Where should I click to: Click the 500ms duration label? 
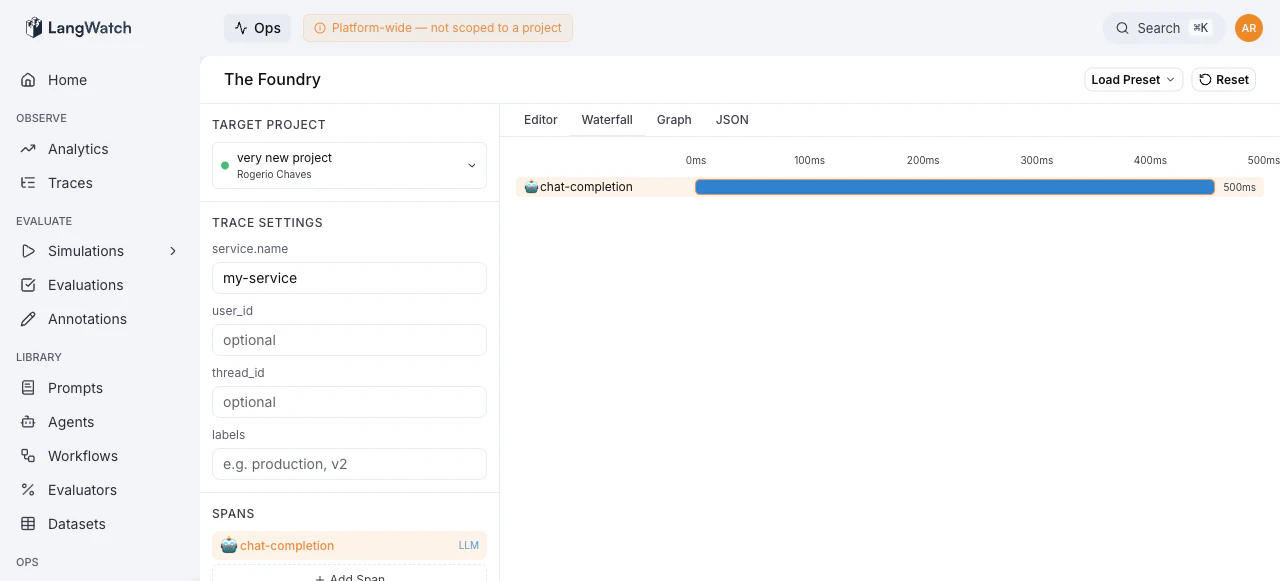tap(1239, 187)
